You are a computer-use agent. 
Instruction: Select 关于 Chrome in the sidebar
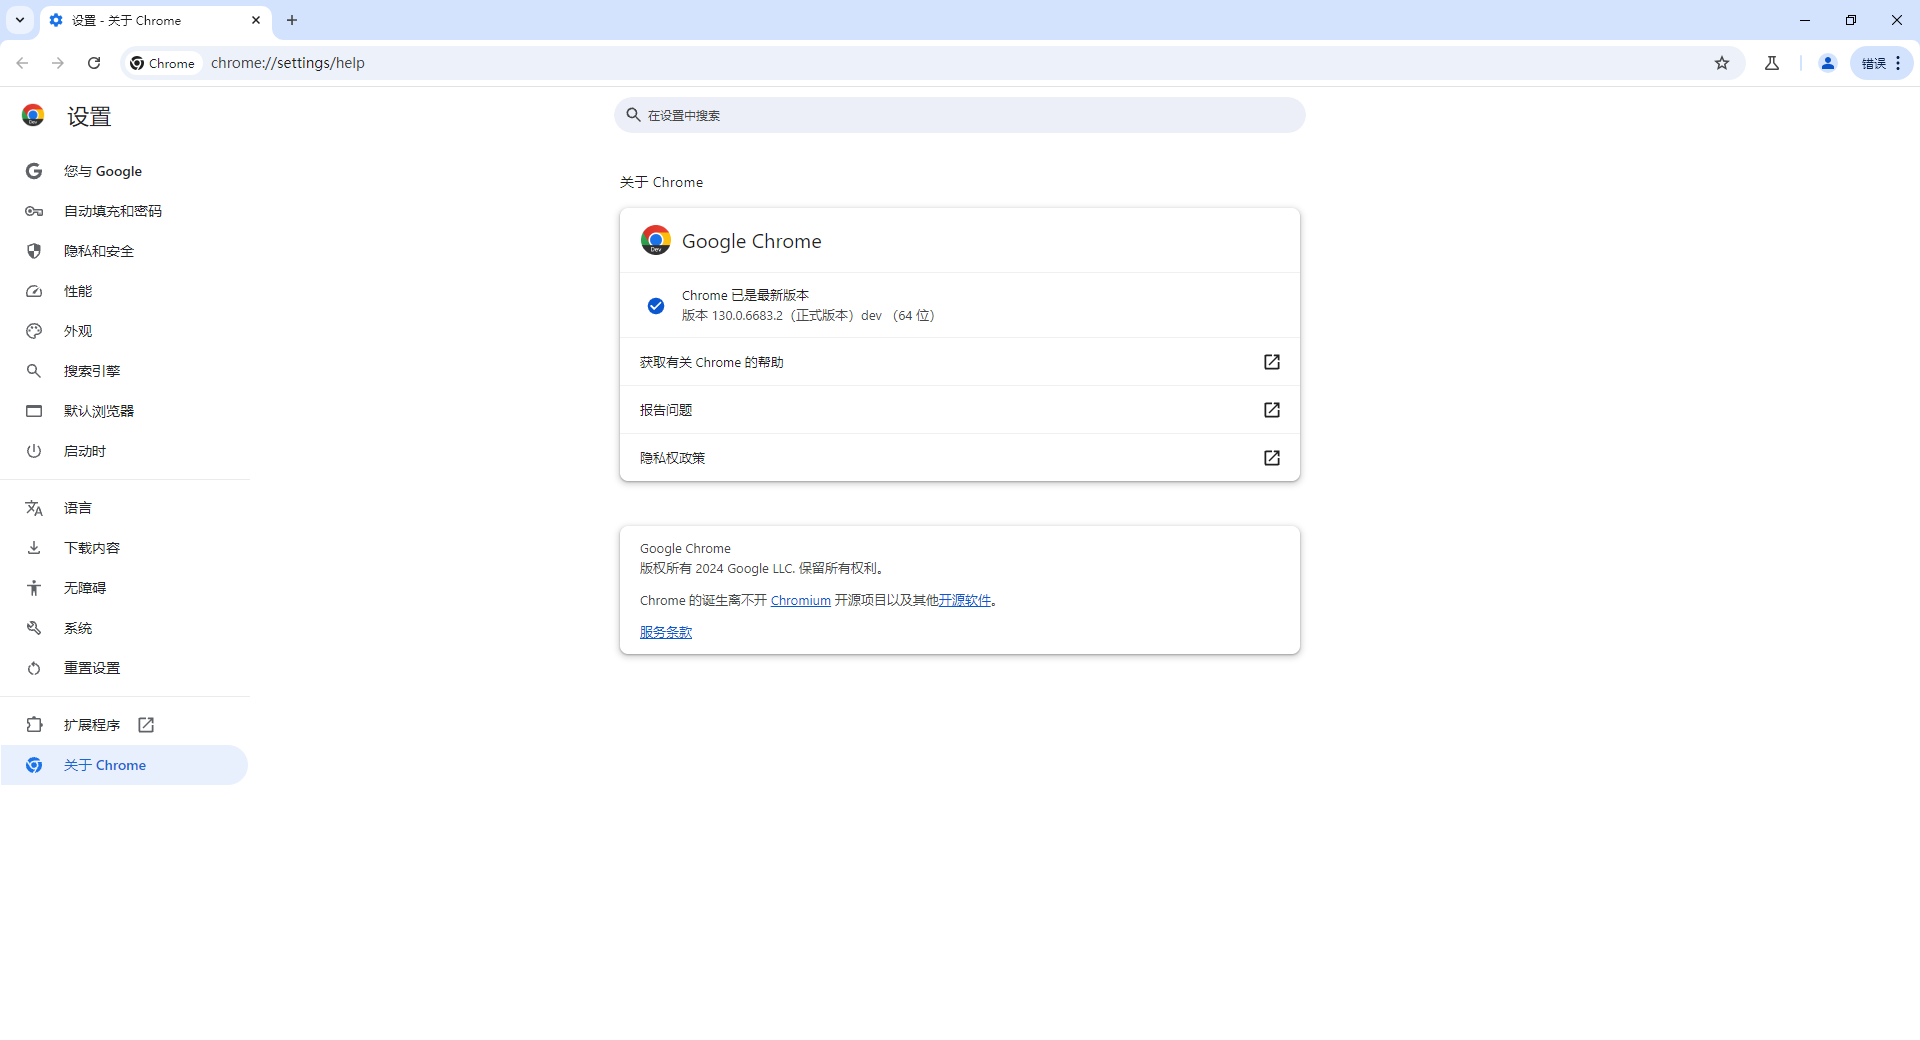[124, 765]
